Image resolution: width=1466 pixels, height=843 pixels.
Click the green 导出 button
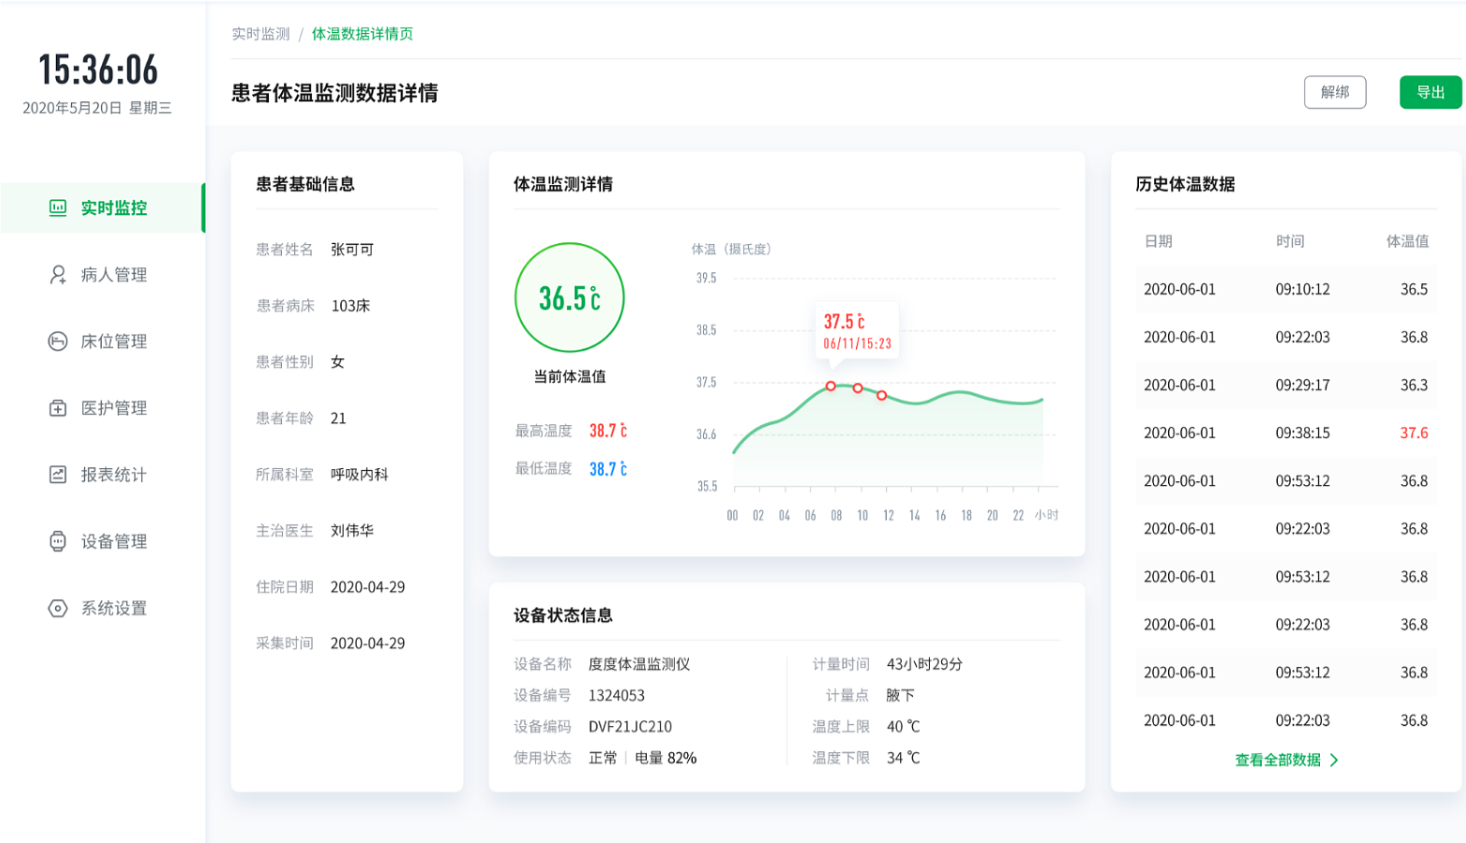(1430, 92)
